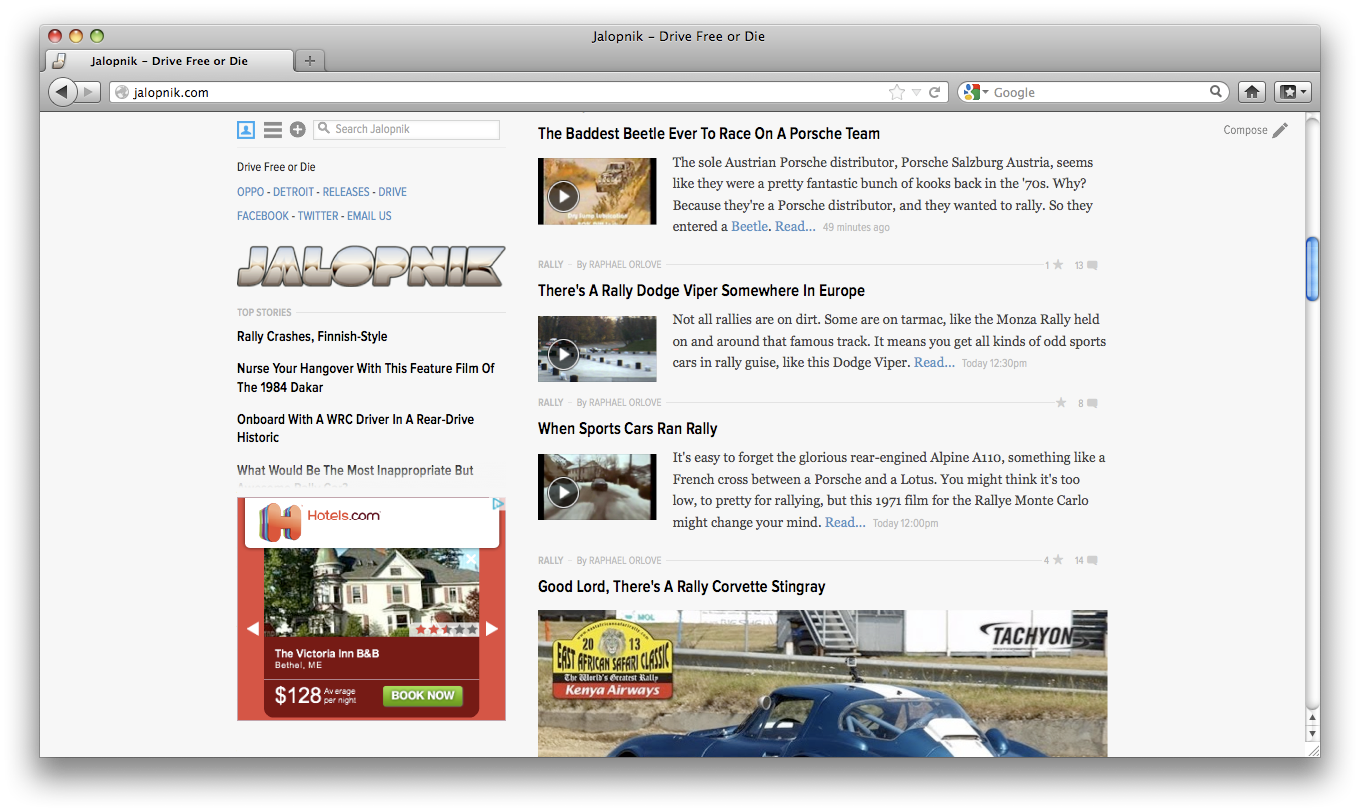Open headline There's A Rally Dodge Viper

coord(701,291)
